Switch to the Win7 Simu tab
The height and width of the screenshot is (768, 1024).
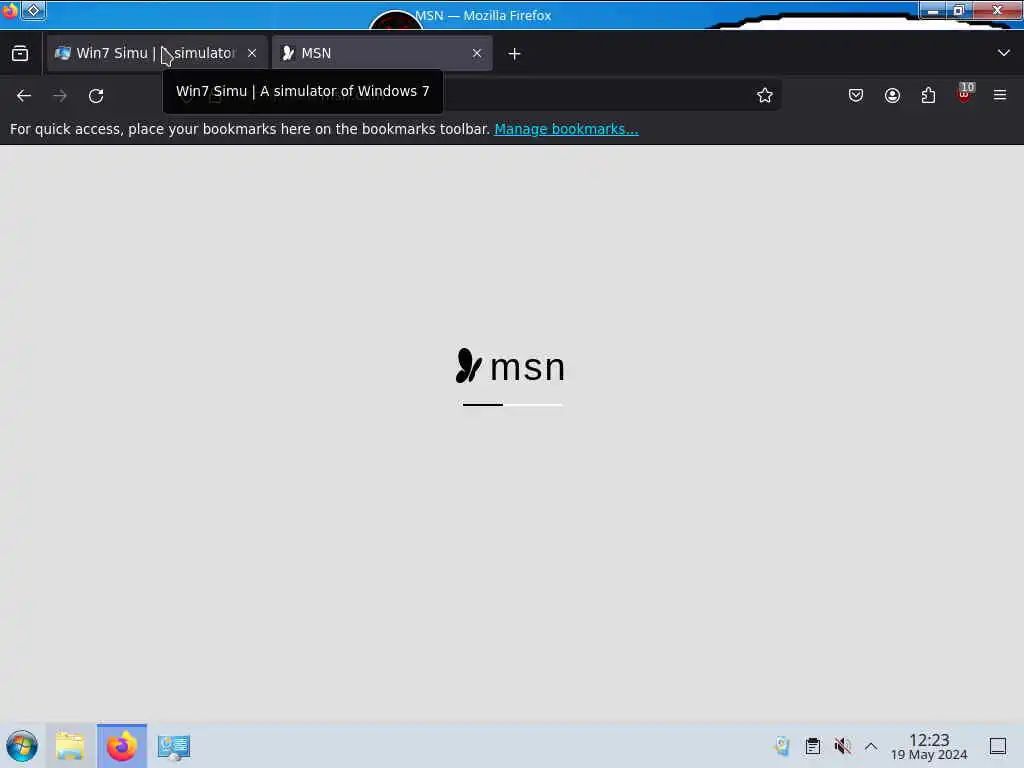point(157,54)
